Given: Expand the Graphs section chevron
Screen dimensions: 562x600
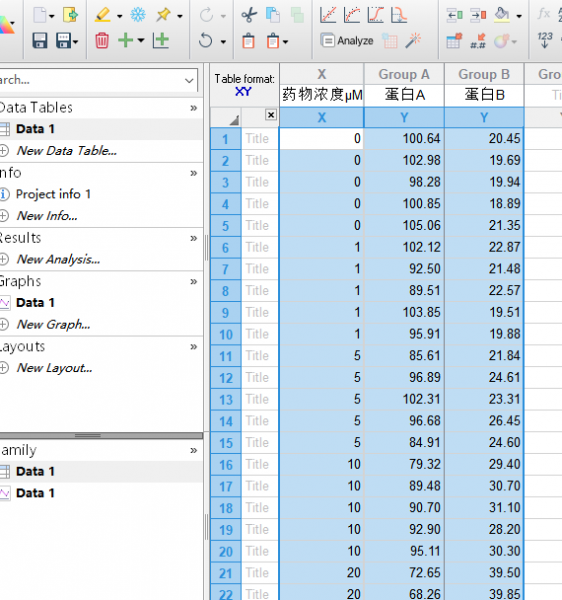Looking at the screenshot, I should pos(194,282).
